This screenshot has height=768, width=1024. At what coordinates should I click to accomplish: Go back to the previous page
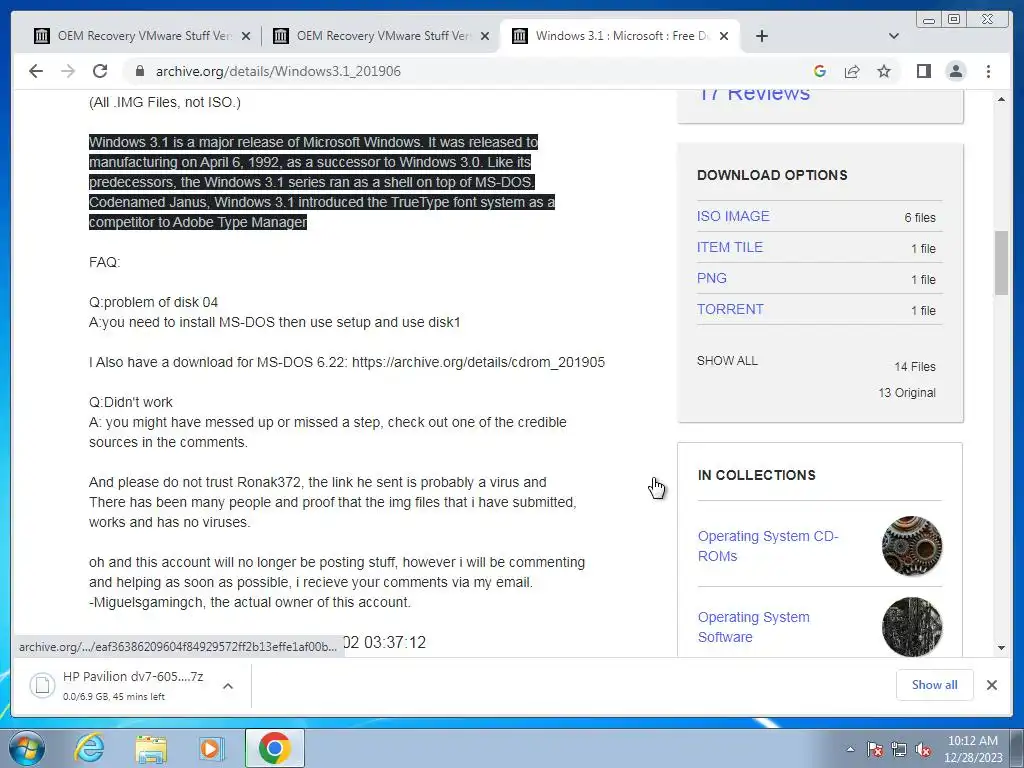point(36,71)
